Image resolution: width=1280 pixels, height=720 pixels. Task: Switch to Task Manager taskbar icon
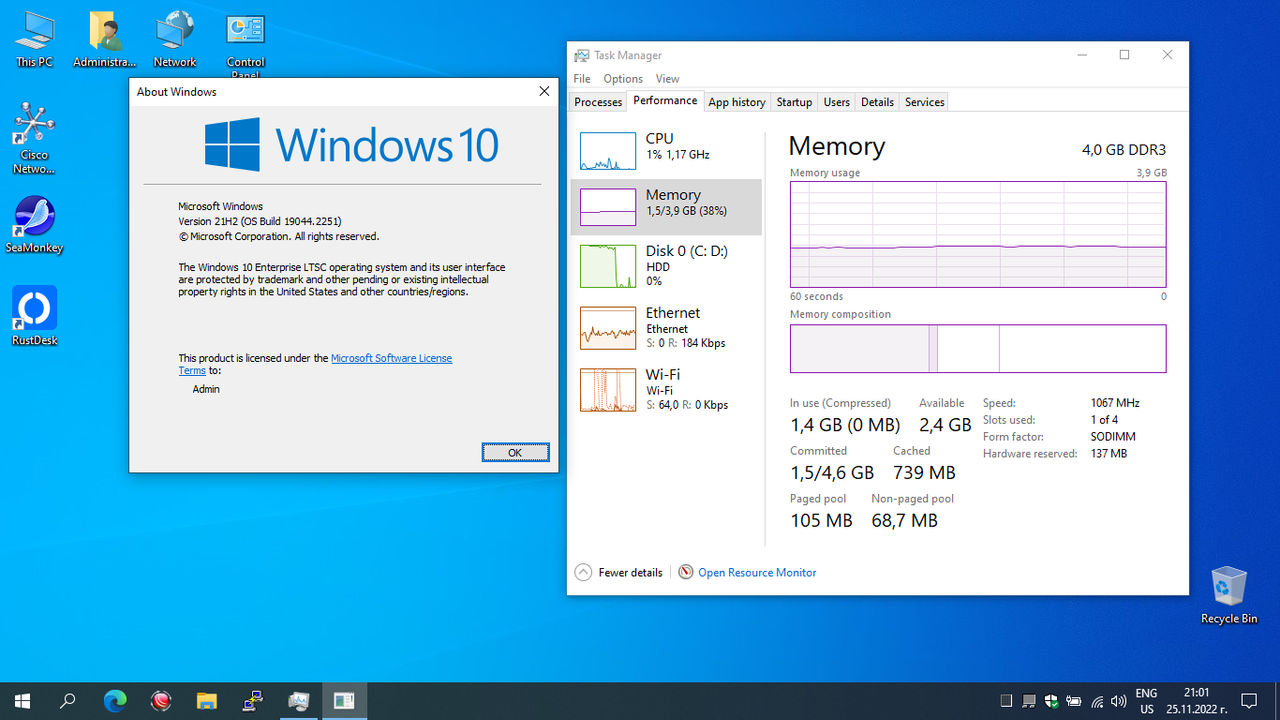click(x=298, y=701)
